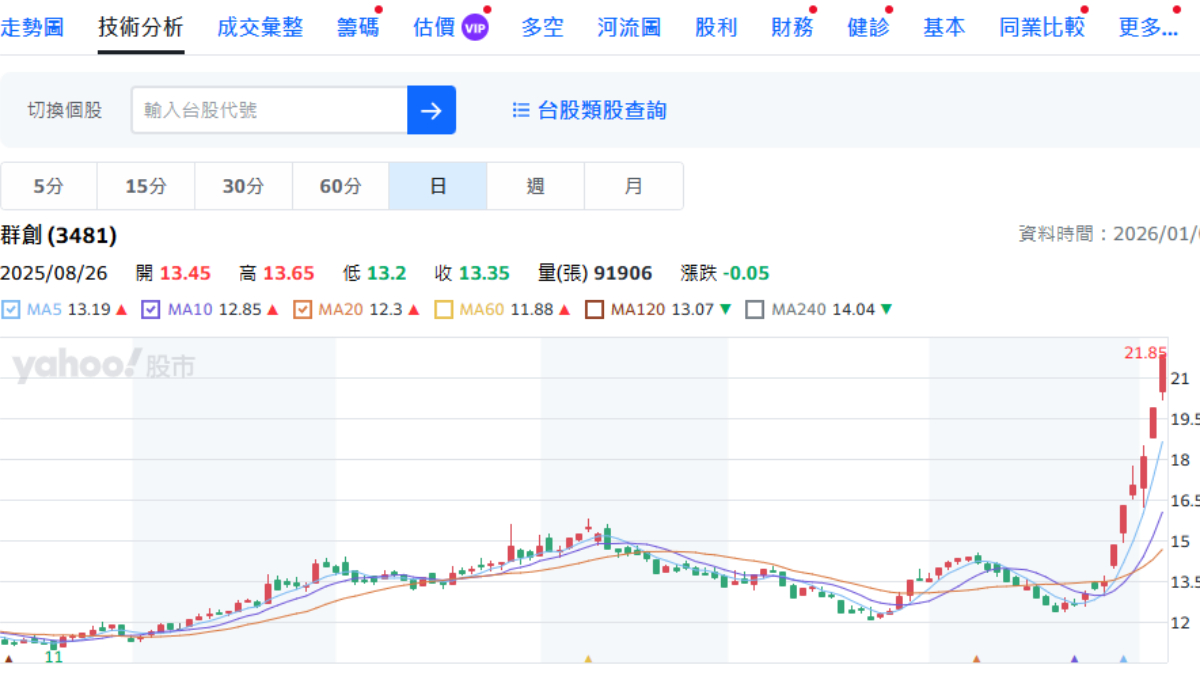
Task: Click the last red candlestick at 21.85
Action: pyautogui.click(x=1163, y=376)
